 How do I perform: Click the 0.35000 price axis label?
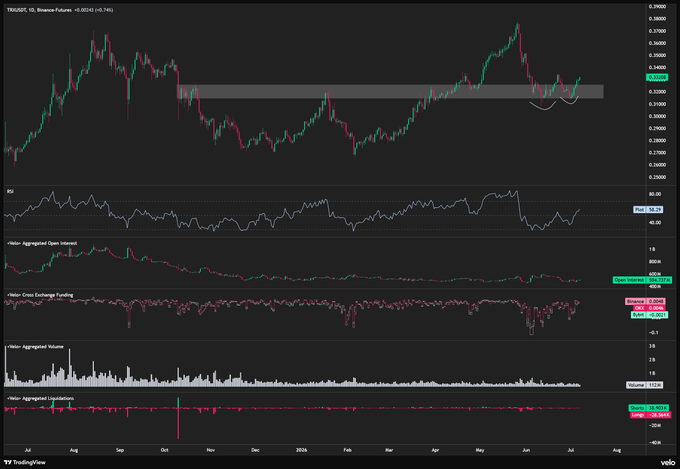[657, 56]
